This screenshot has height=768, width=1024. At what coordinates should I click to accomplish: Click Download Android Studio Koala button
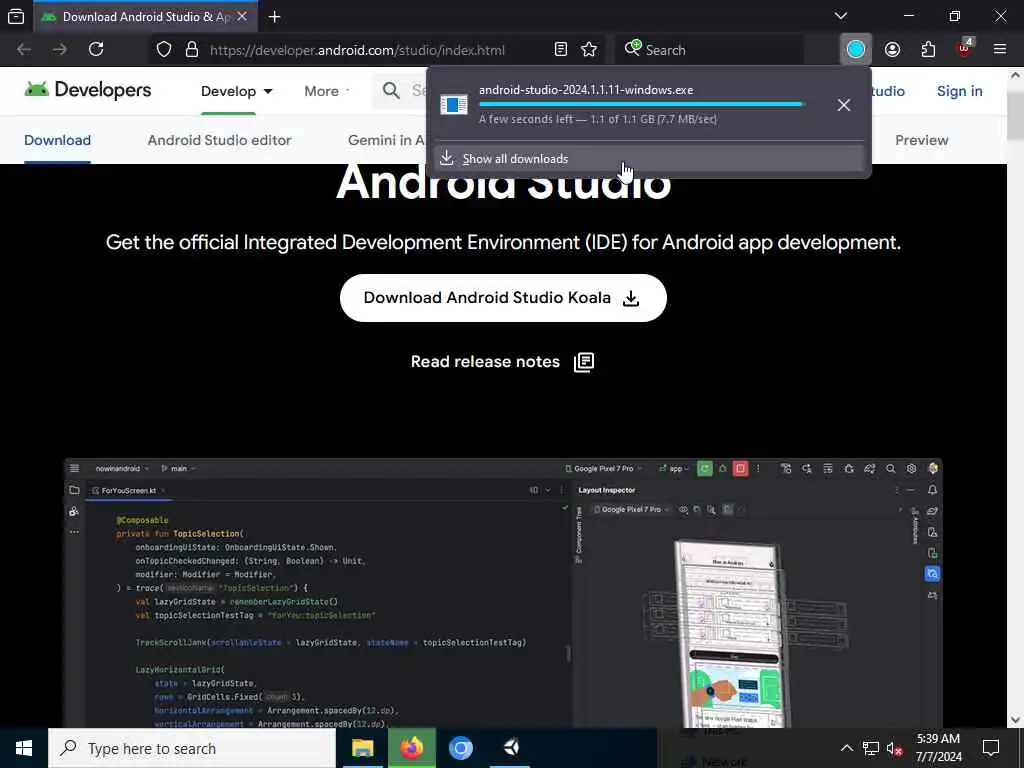click(x=503, y=298)
